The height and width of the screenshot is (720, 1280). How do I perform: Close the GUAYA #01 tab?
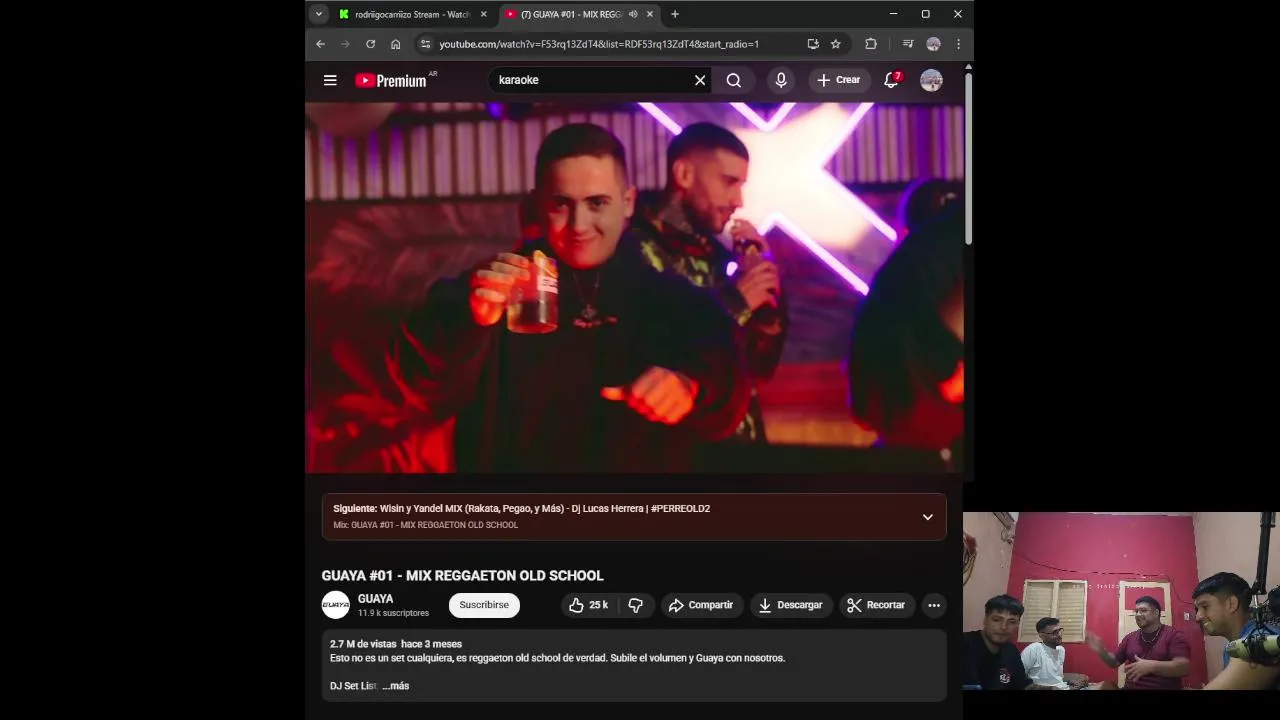(x=650, y=14)
